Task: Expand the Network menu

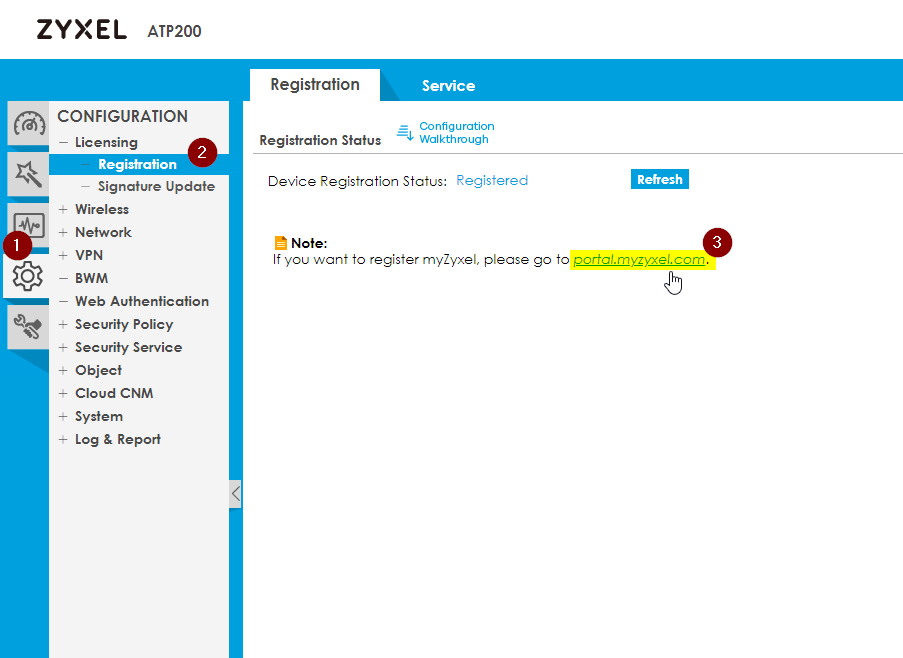Action: point(63,233)
